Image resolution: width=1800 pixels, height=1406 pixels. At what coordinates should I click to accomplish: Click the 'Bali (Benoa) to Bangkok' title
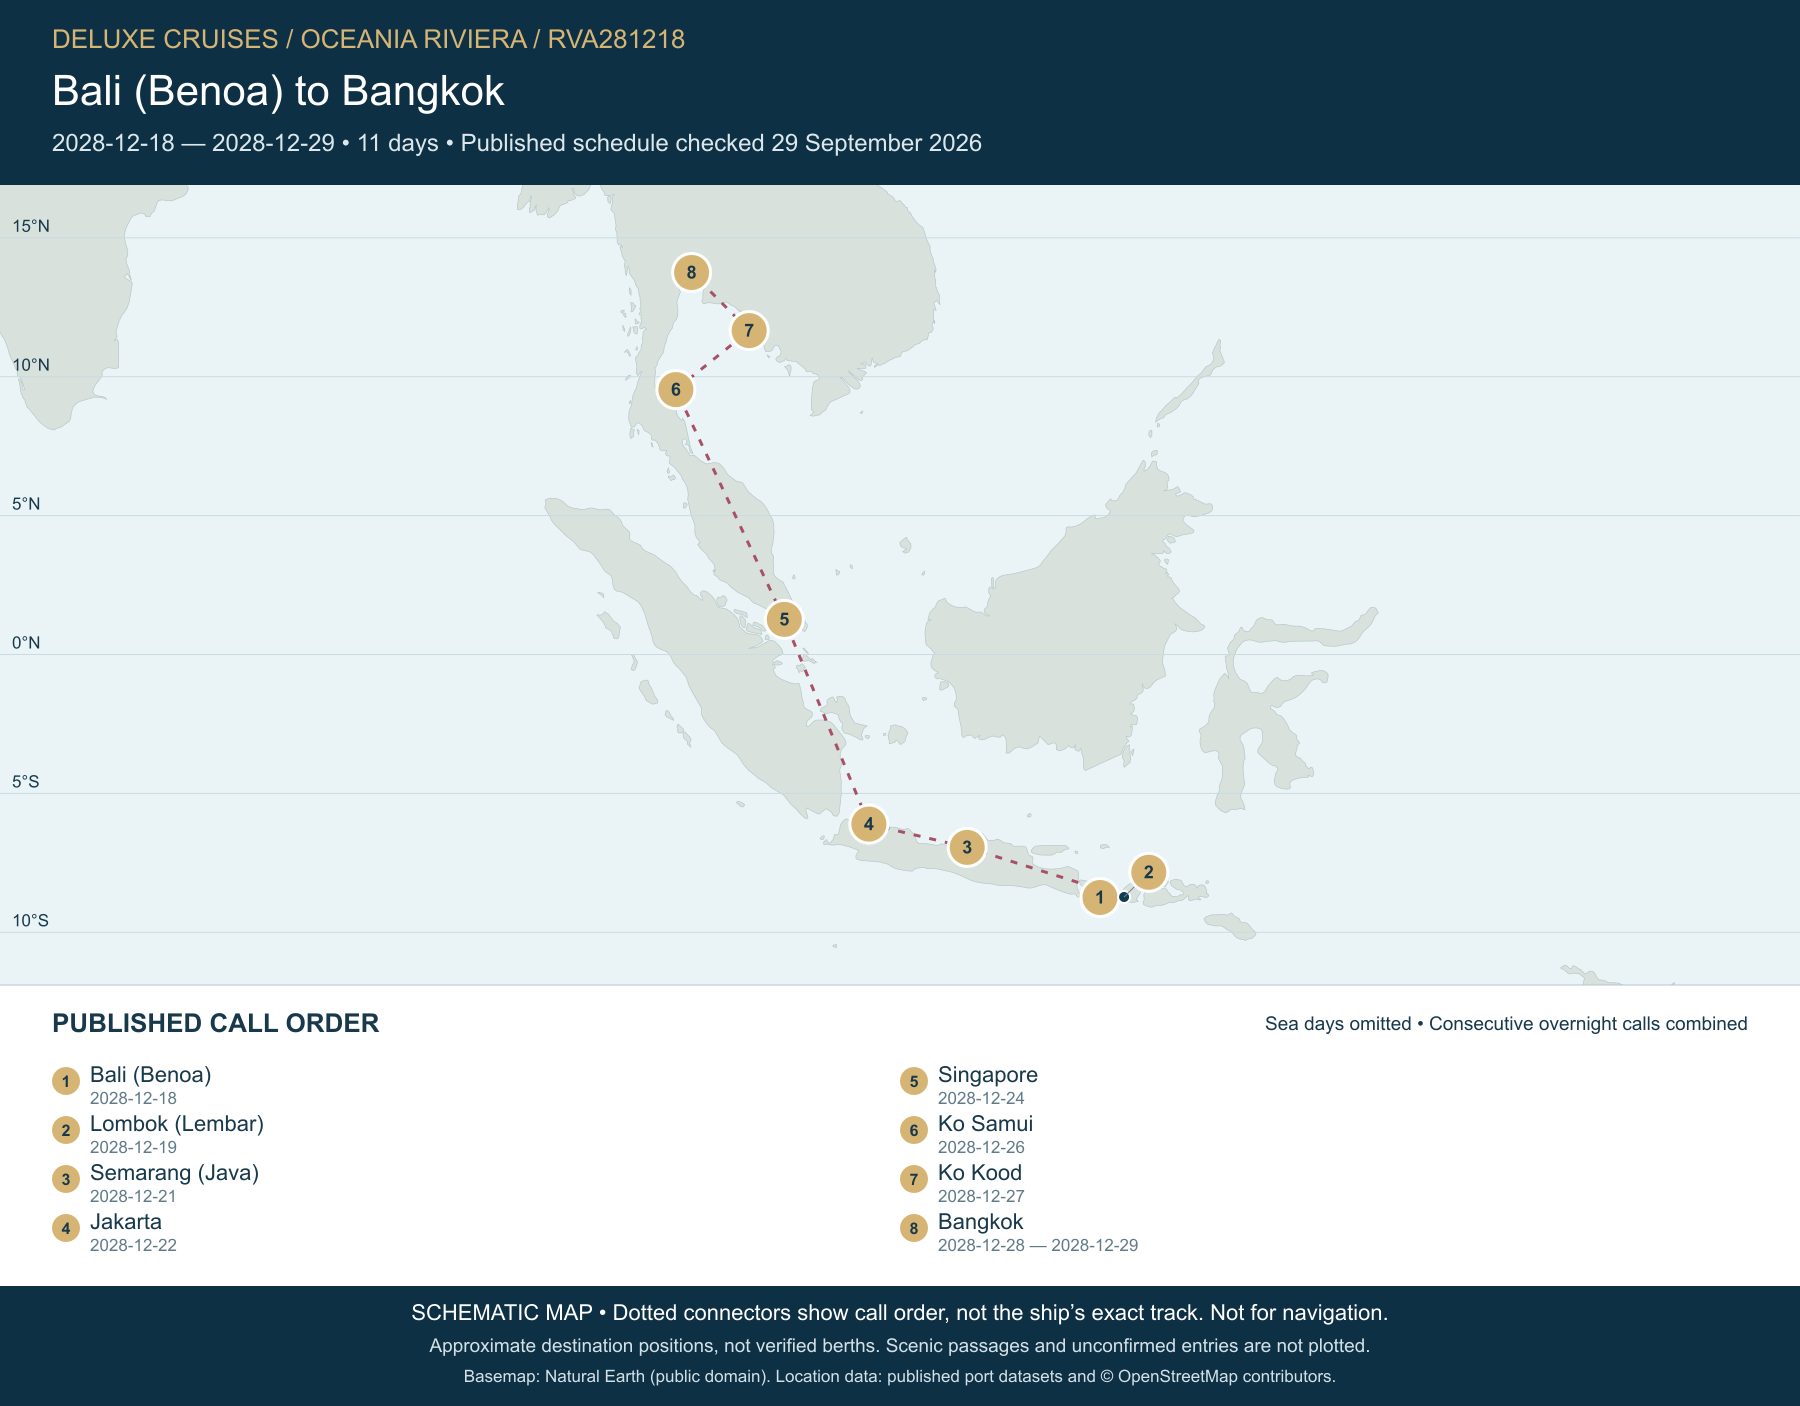click(278, 91)
